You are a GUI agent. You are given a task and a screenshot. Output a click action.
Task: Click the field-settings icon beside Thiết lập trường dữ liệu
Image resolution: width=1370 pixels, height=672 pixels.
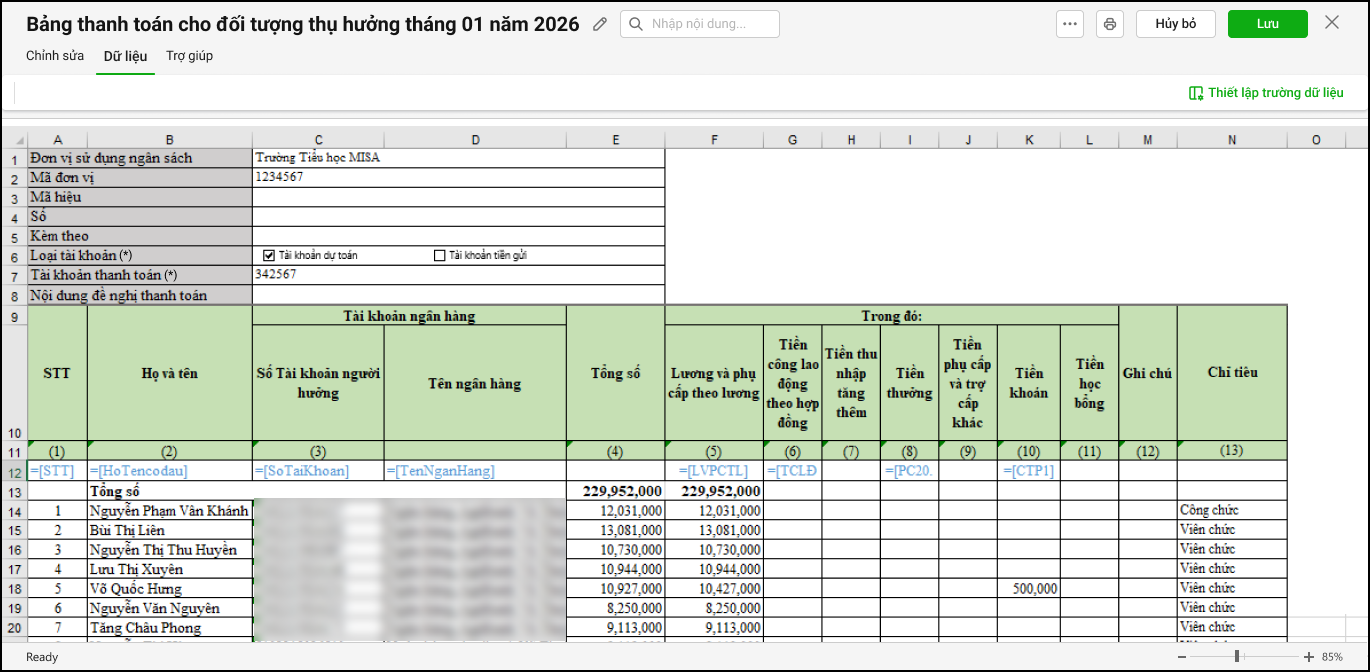[x=1196, y=93]
